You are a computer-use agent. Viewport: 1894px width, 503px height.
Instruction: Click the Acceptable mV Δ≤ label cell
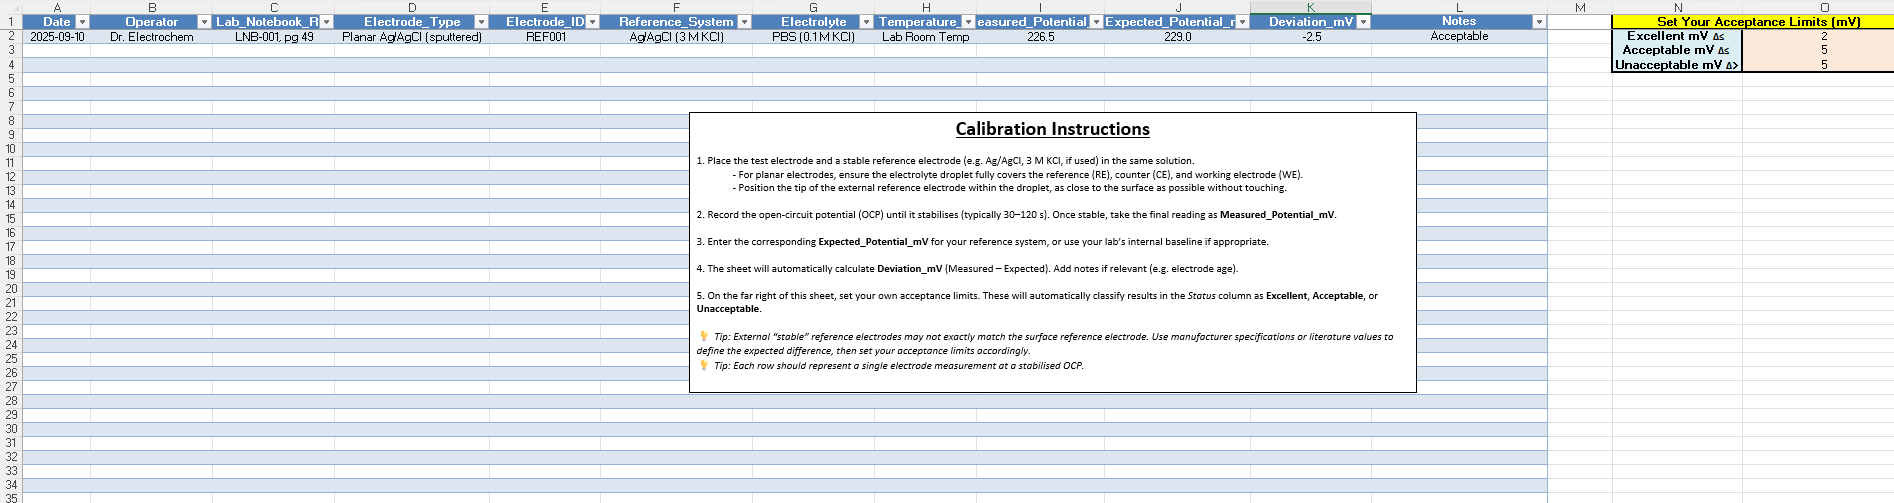tap(1677, 50)
